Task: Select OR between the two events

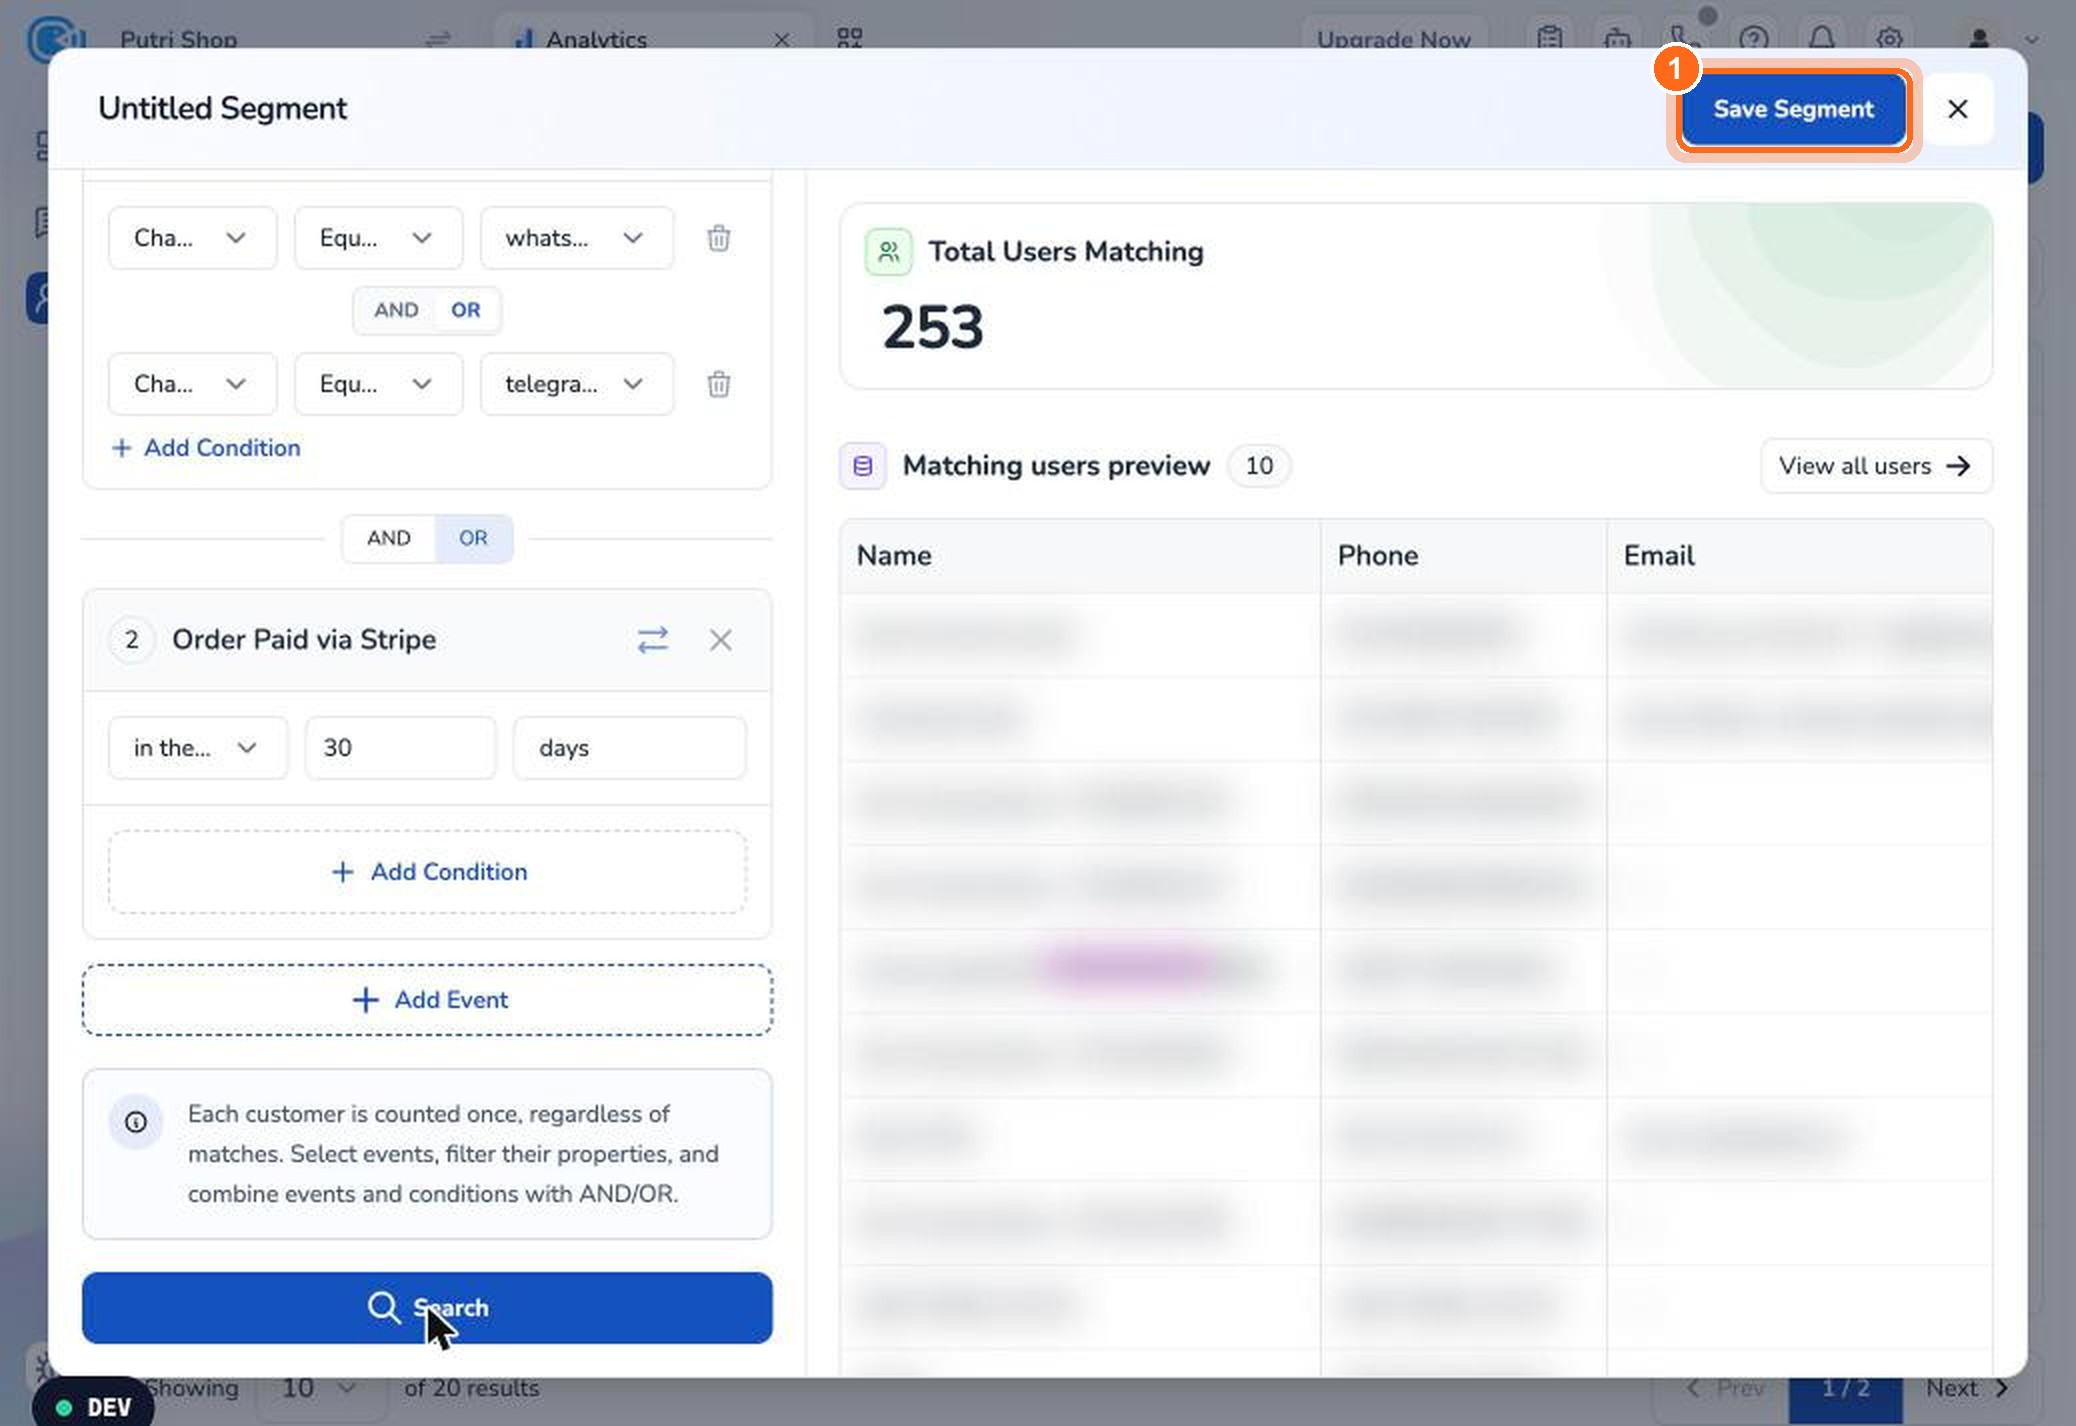Action: [473, 538]
